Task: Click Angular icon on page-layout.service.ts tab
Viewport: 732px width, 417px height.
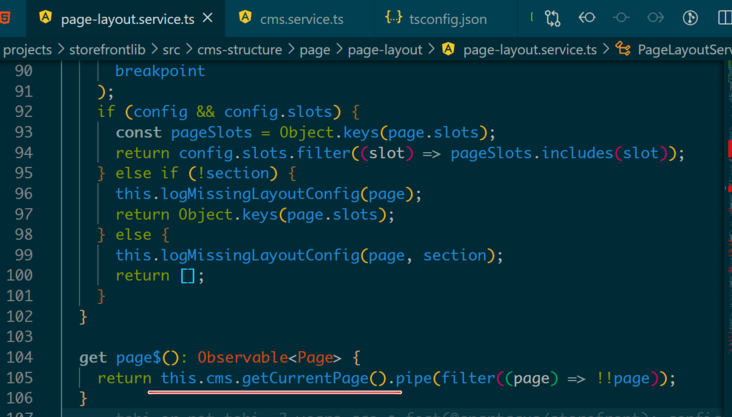Action: click(x=45, y=17)
